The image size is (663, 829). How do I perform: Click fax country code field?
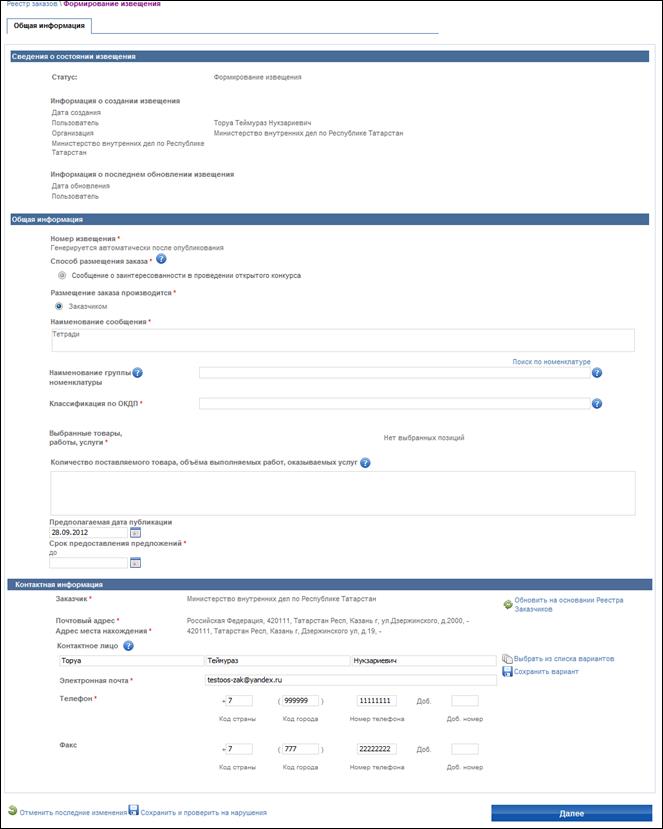click(x=240, y=749)
